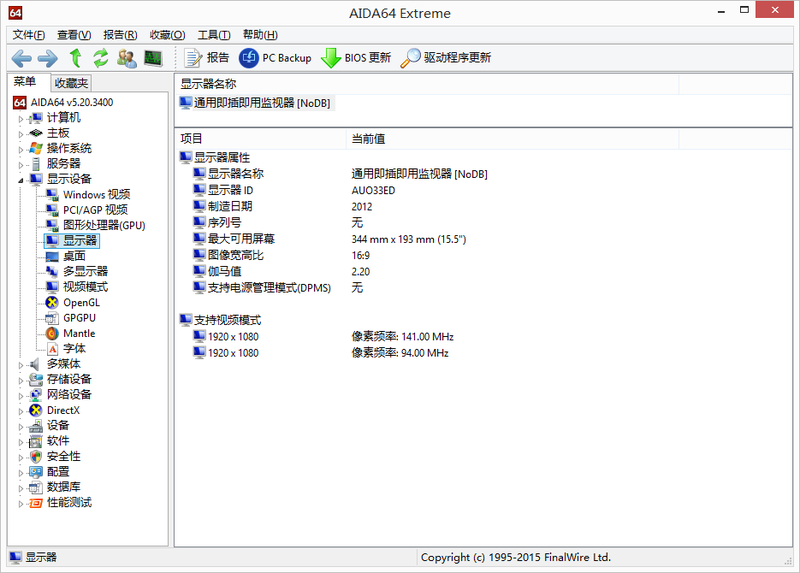800x573 pixels.
Task: Collapse the 显示设备 tree node
Action: tap(21, 180)
